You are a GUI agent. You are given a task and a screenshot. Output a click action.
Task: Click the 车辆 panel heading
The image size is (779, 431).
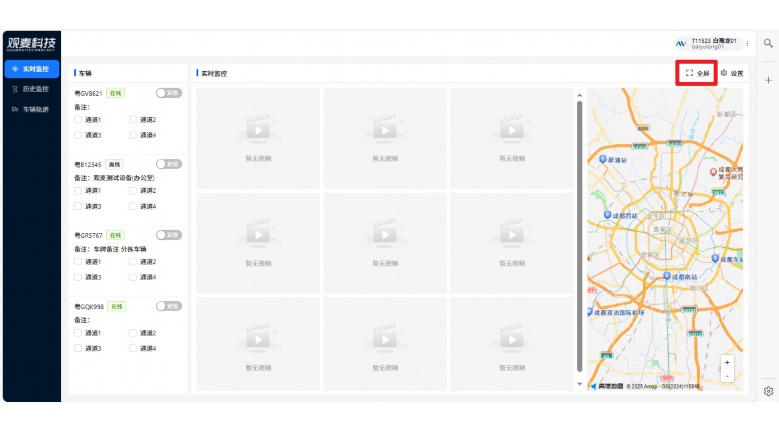click(85, 73)
